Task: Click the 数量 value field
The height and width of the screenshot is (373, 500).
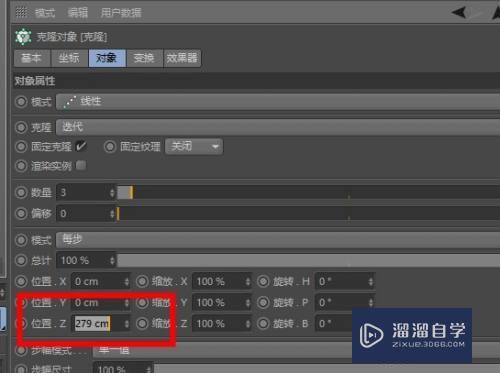Action: point(86,192)
